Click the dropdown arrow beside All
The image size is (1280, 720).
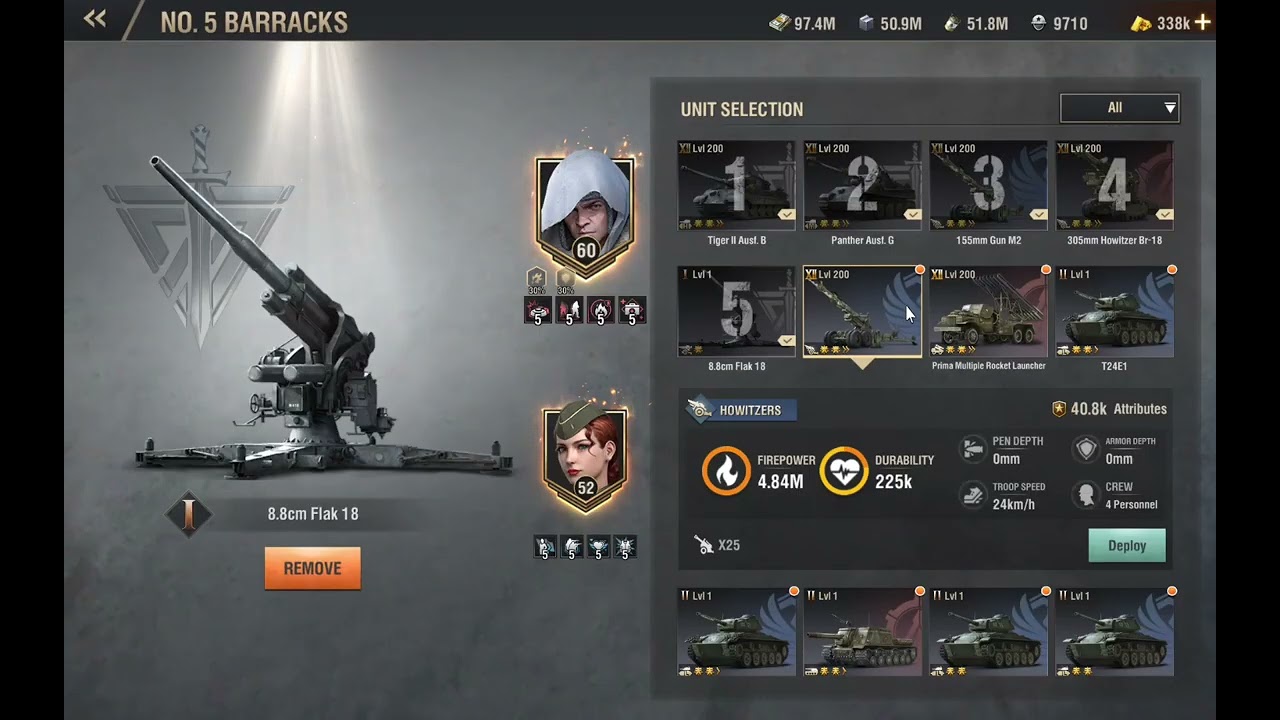click(1169, 108)
